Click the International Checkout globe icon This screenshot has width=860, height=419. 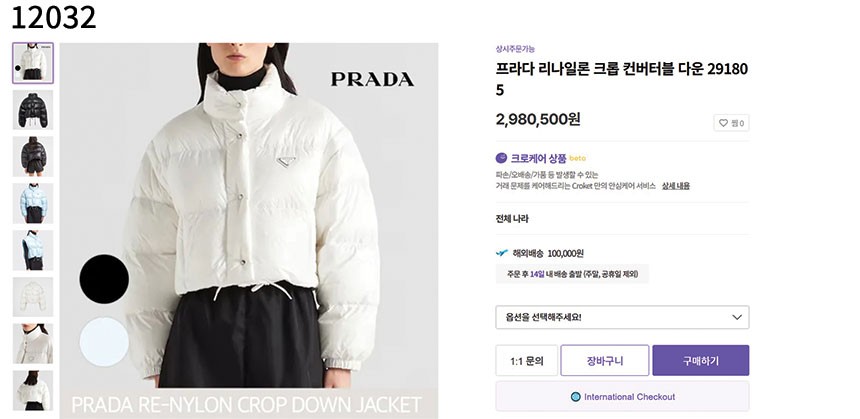click(x=575, y=397)
